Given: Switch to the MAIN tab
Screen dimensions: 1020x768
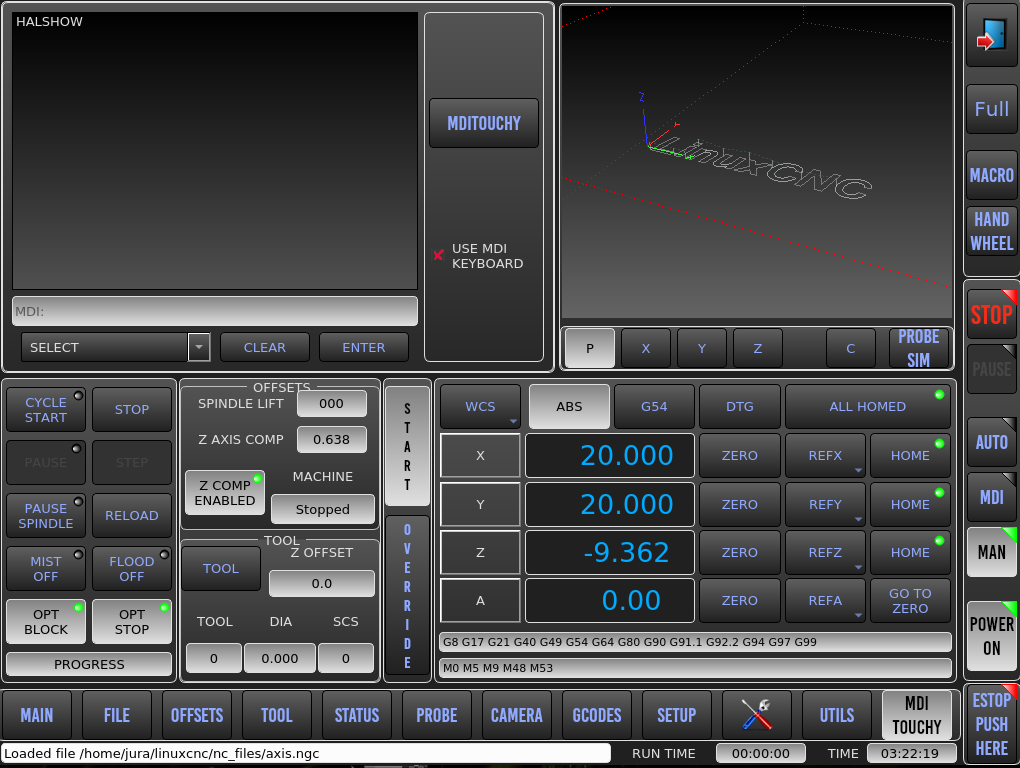Looking at the screenshot, I should coord(37,715).
